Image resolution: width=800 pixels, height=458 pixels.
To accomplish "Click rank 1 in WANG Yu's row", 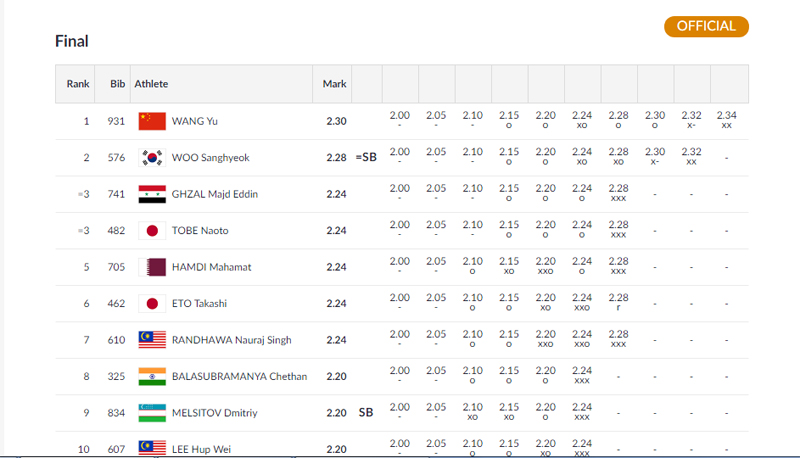I will (x=86, y=121).
